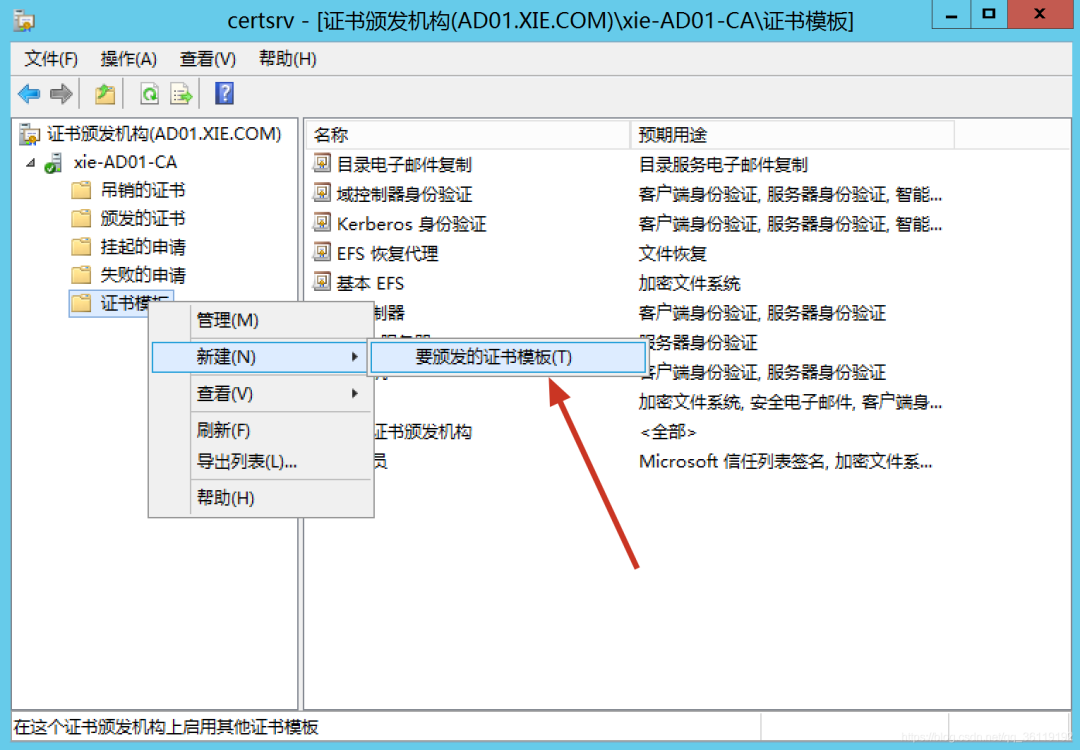Click the Up One Level folder icon
The width and height of the screenshot is (1080, 750).
(x=104, y=94)
